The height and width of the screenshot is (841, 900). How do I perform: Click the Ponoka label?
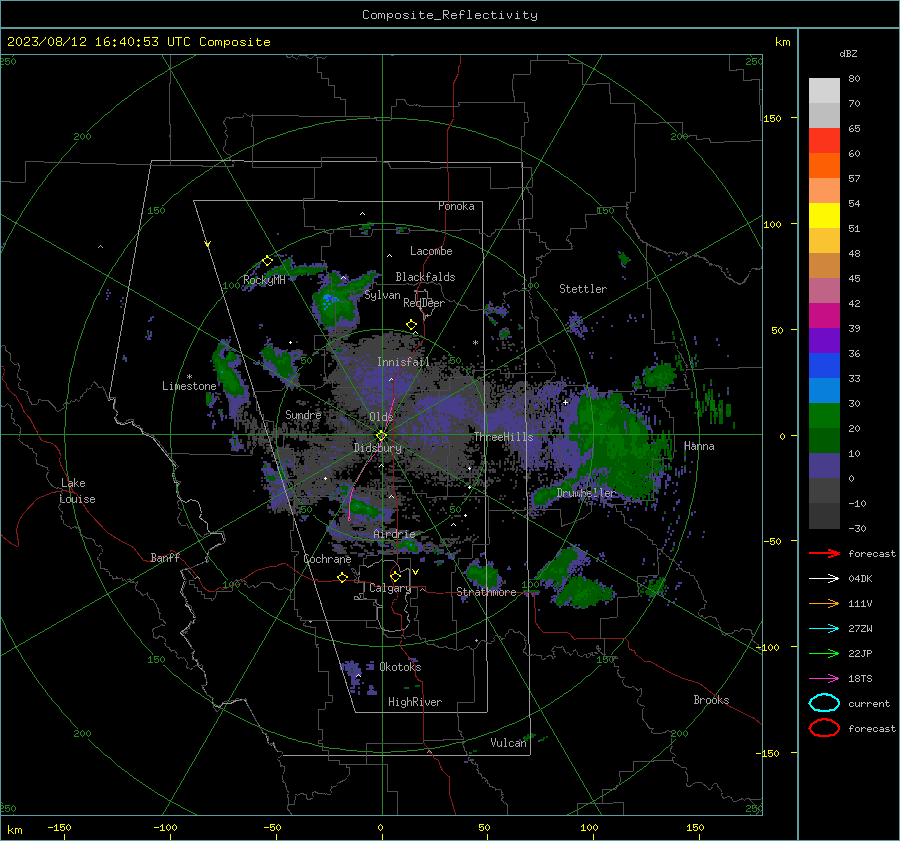point(456,206)
